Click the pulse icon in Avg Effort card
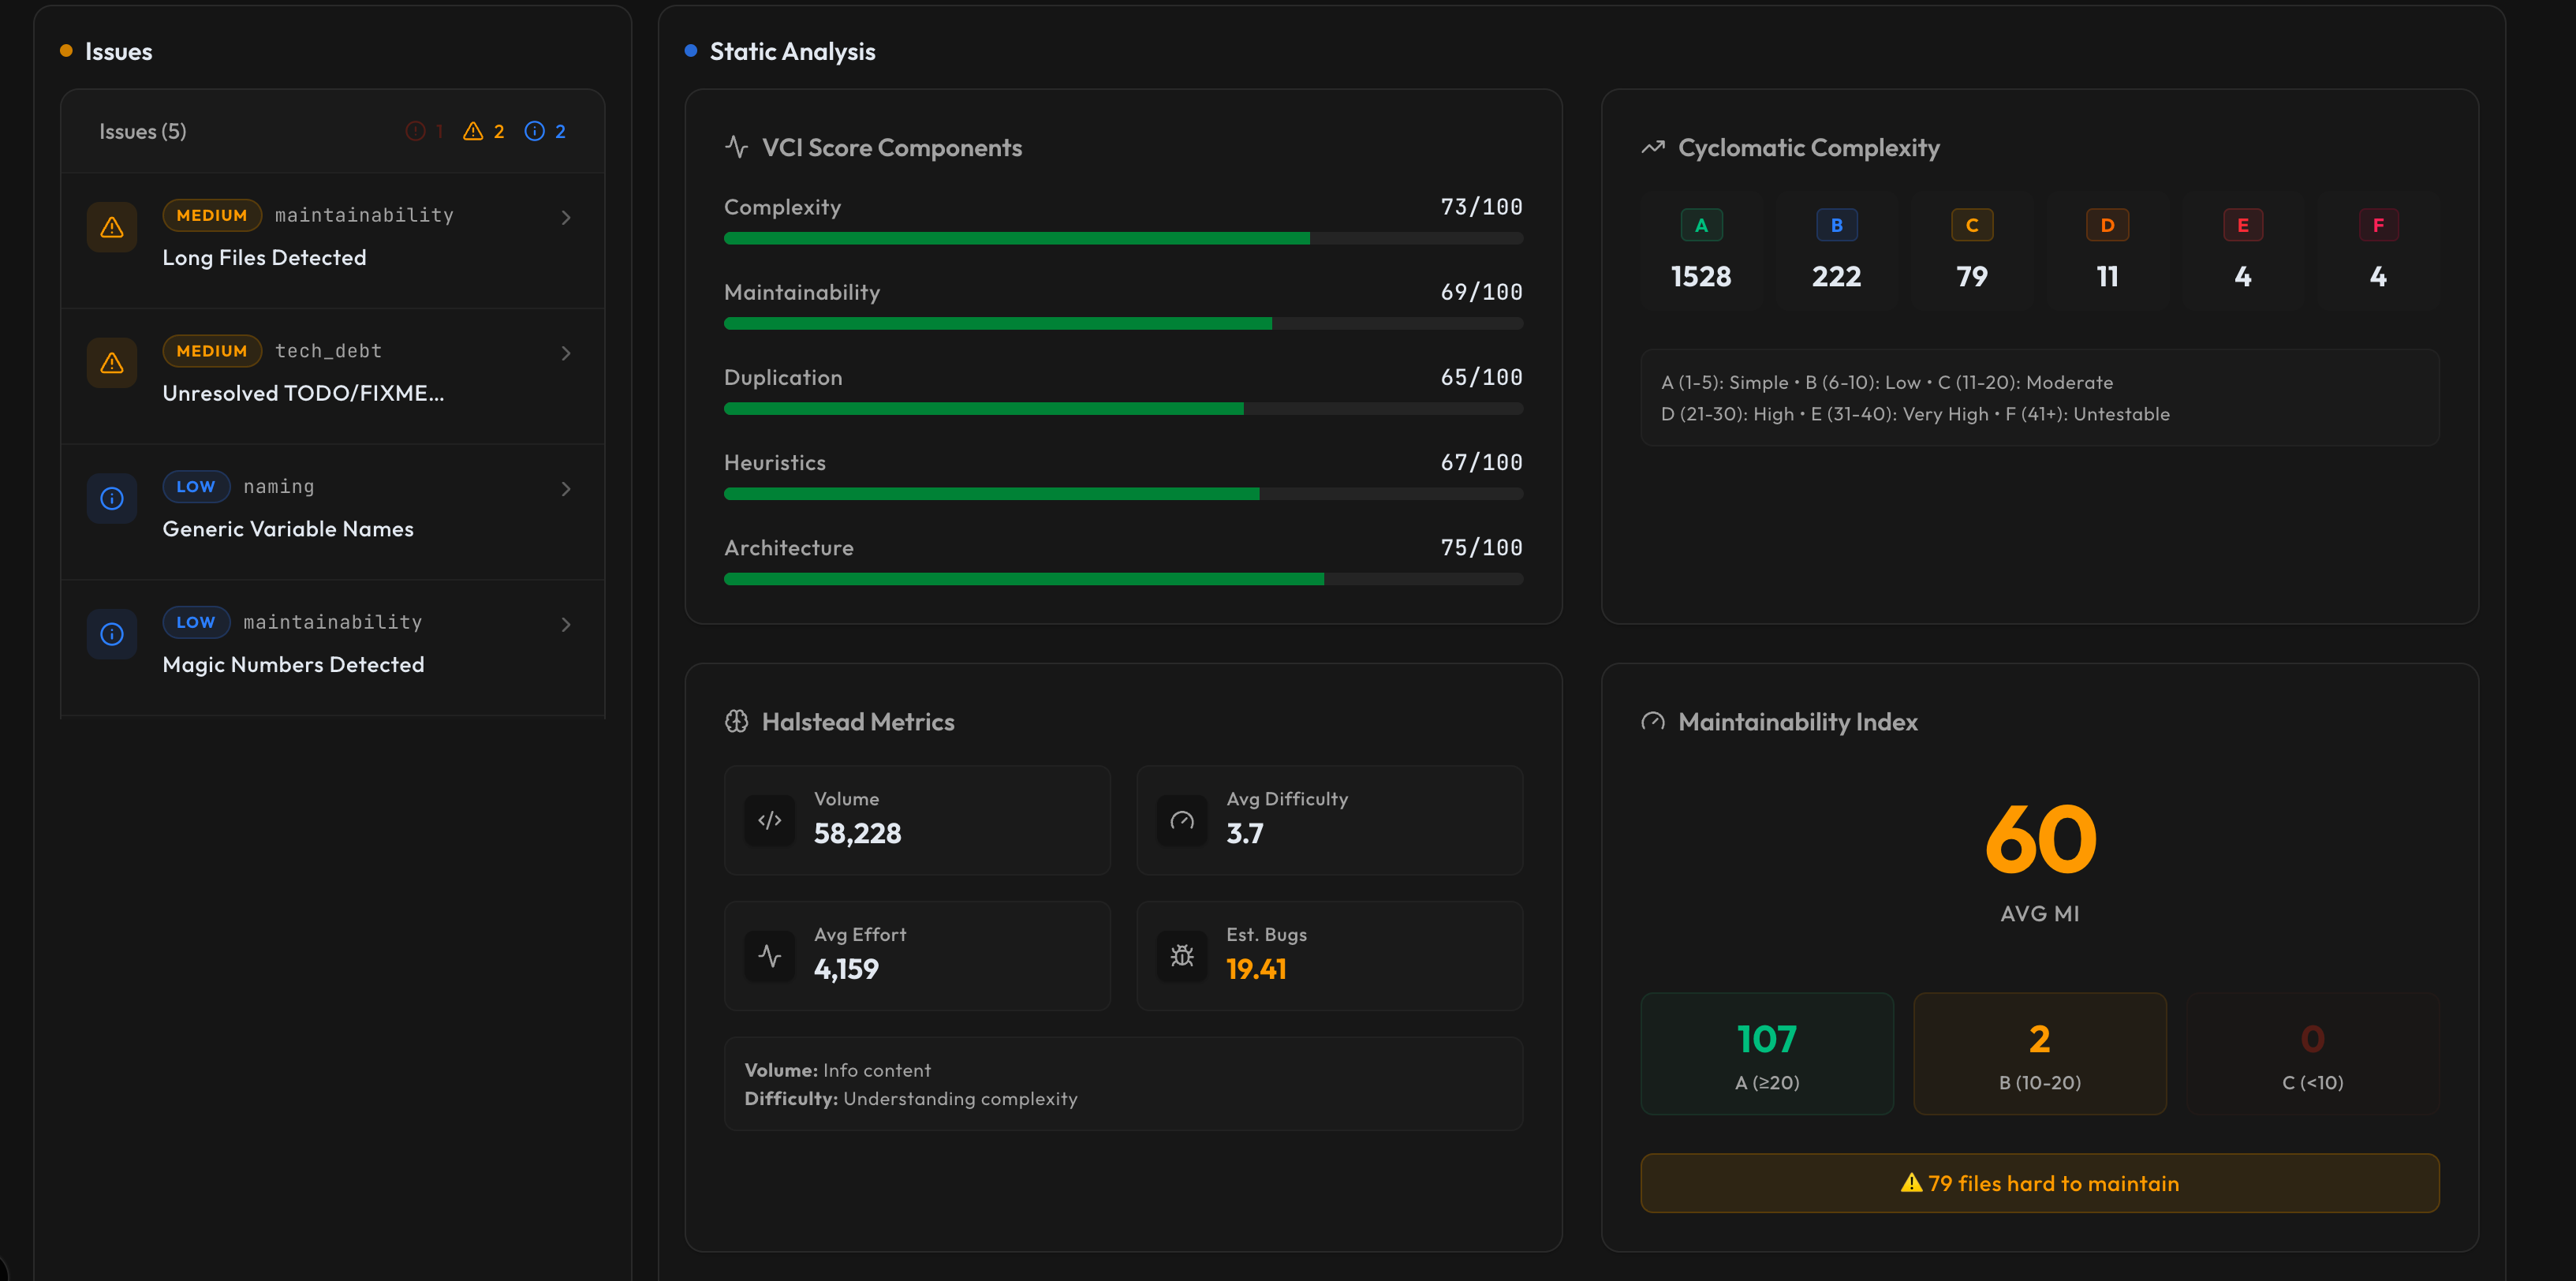 (x=769, y=956)
